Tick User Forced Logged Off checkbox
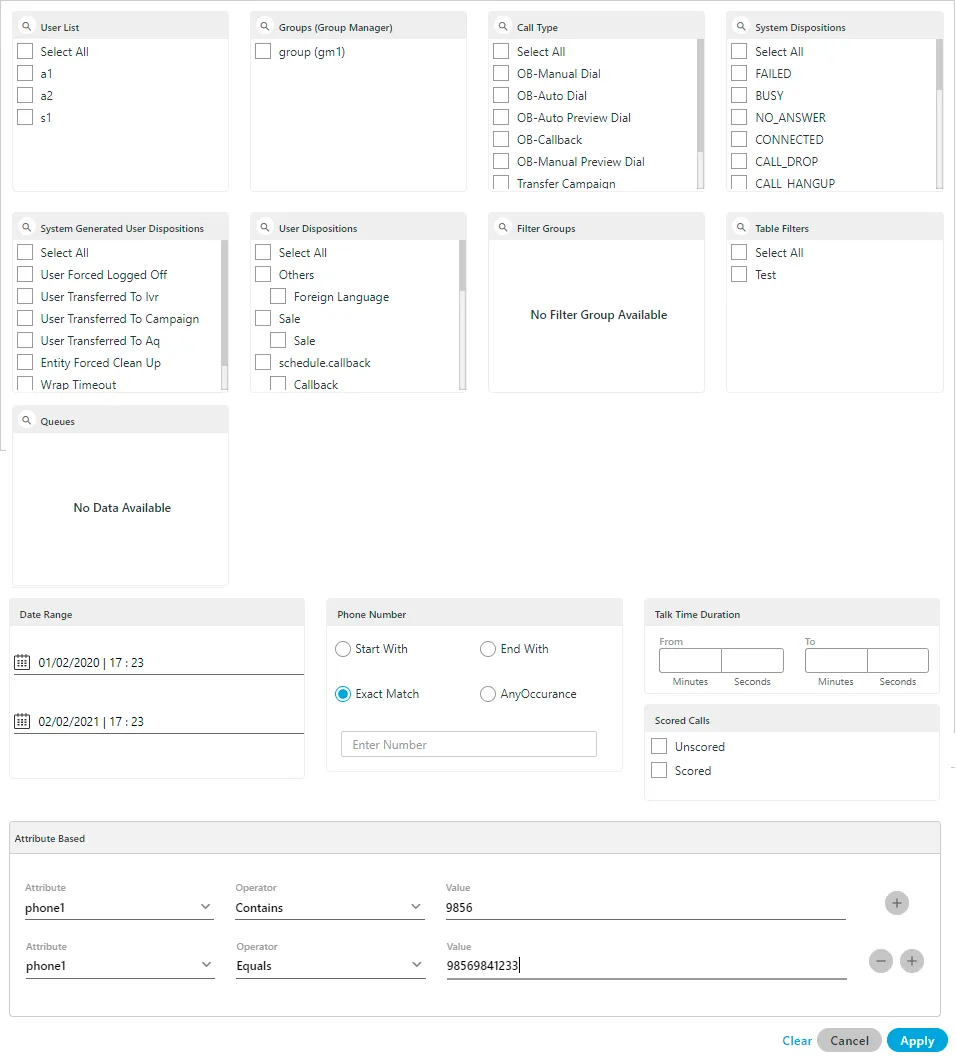The width and height of the screenshot is (956, 1057). 25,274
